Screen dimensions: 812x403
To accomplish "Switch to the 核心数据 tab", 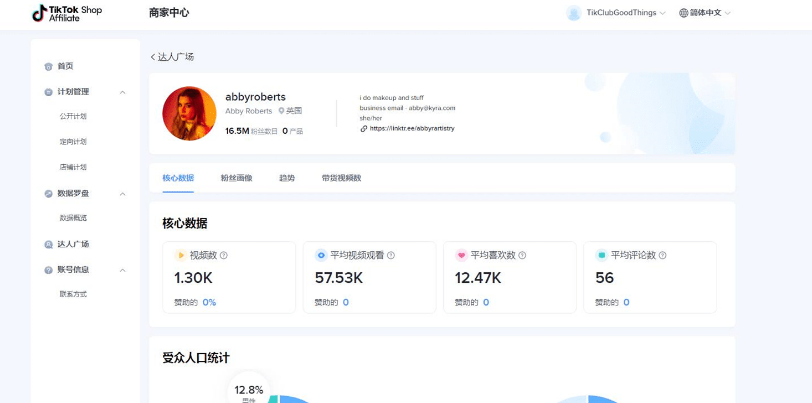I will tap(178, 178).
